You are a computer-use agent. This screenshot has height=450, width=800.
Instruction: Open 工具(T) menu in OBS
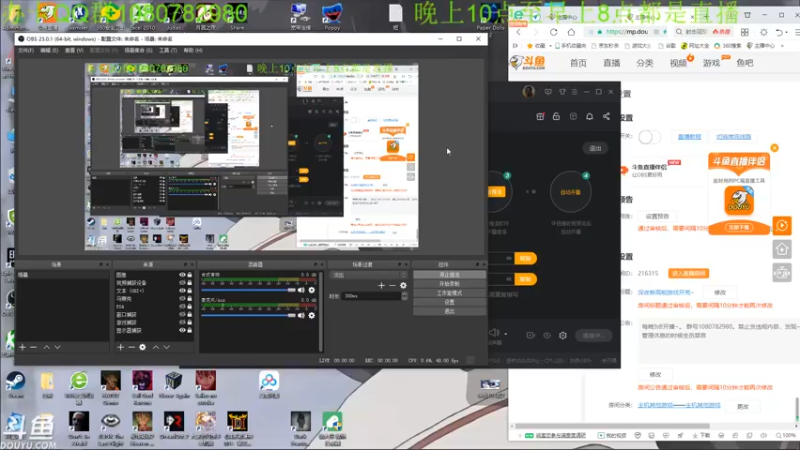click(x=168, y=51)
